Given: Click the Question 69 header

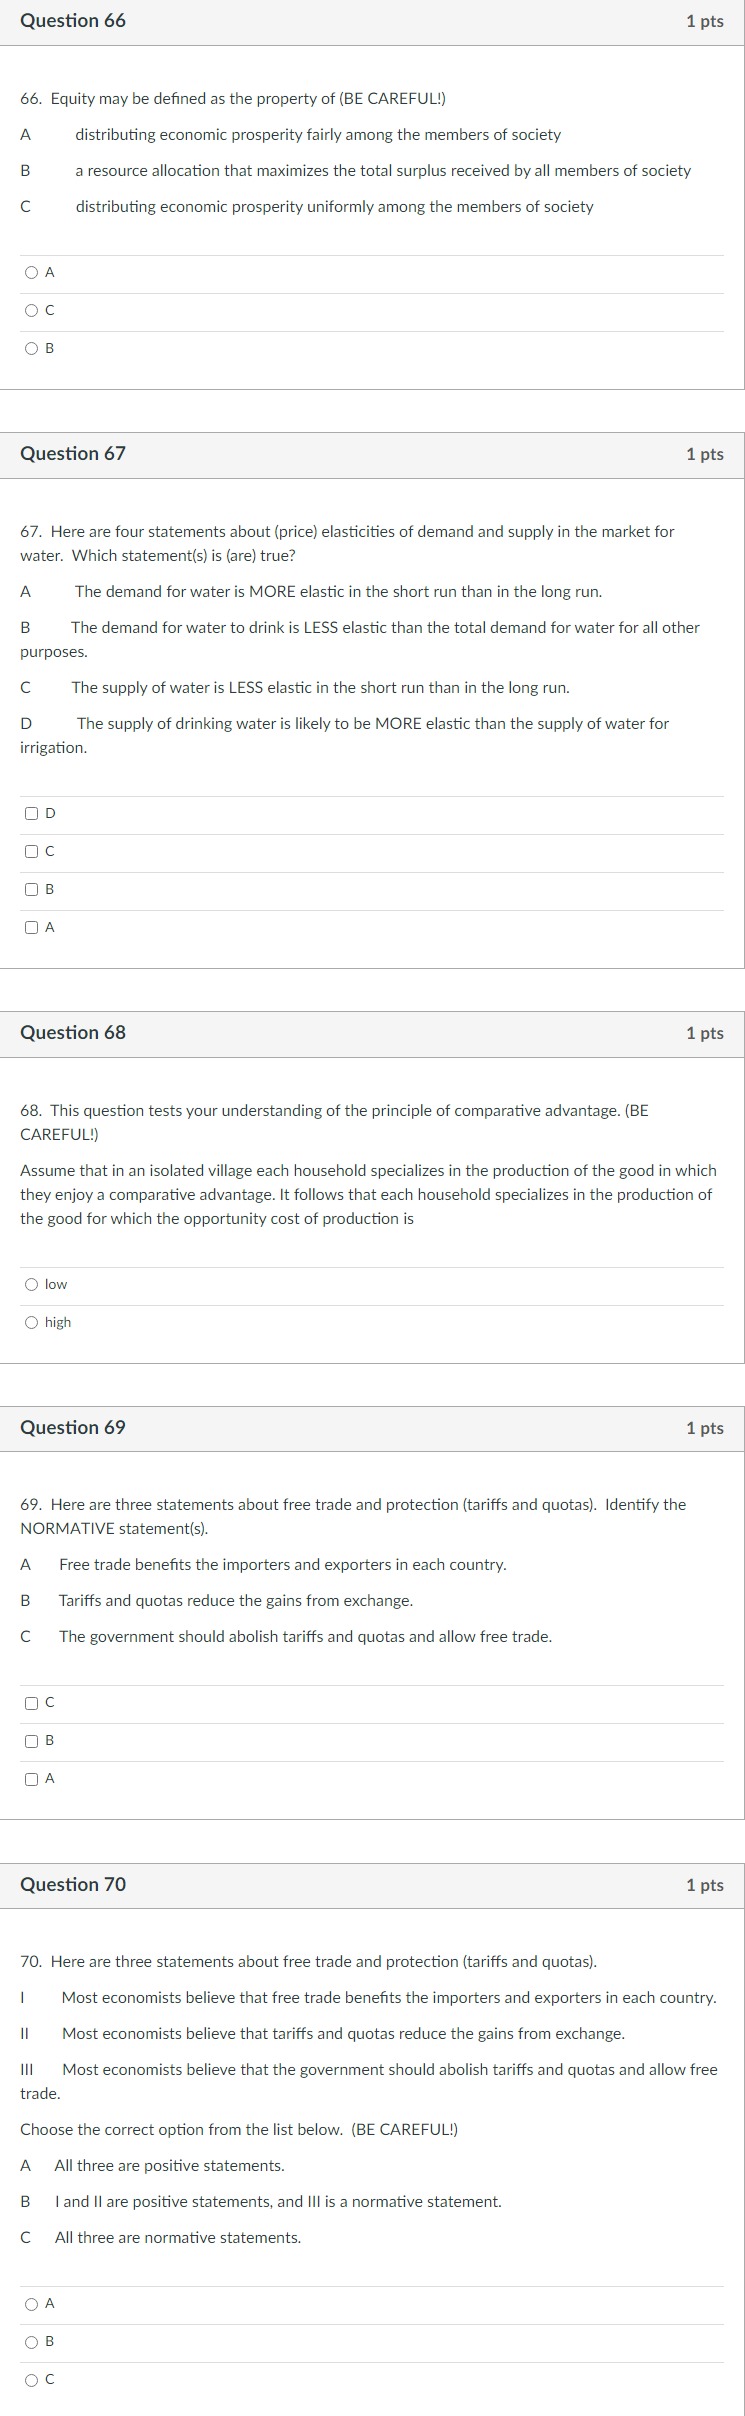Looking at the screenshot, I should (72, 1428).
